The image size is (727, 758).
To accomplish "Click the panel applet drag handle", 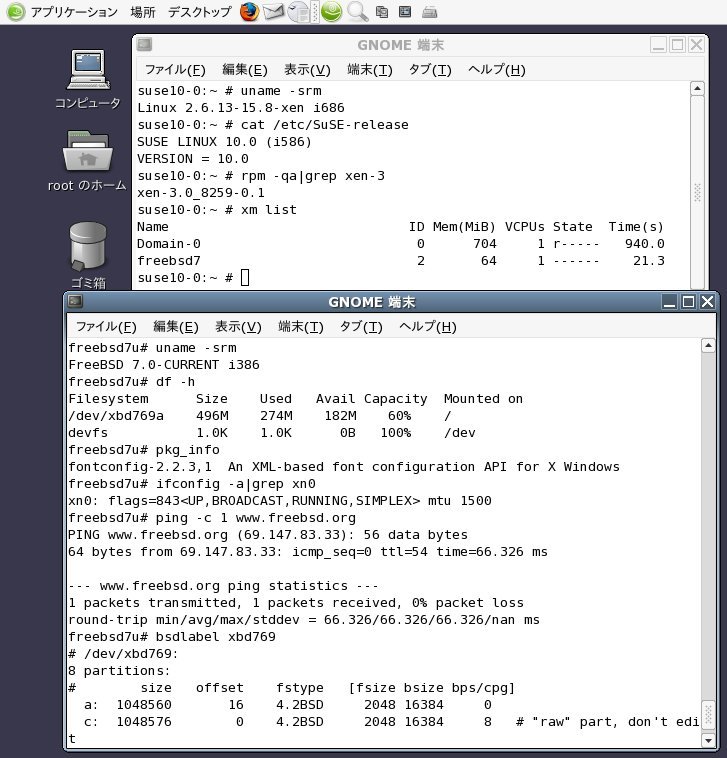I will 315,12.
